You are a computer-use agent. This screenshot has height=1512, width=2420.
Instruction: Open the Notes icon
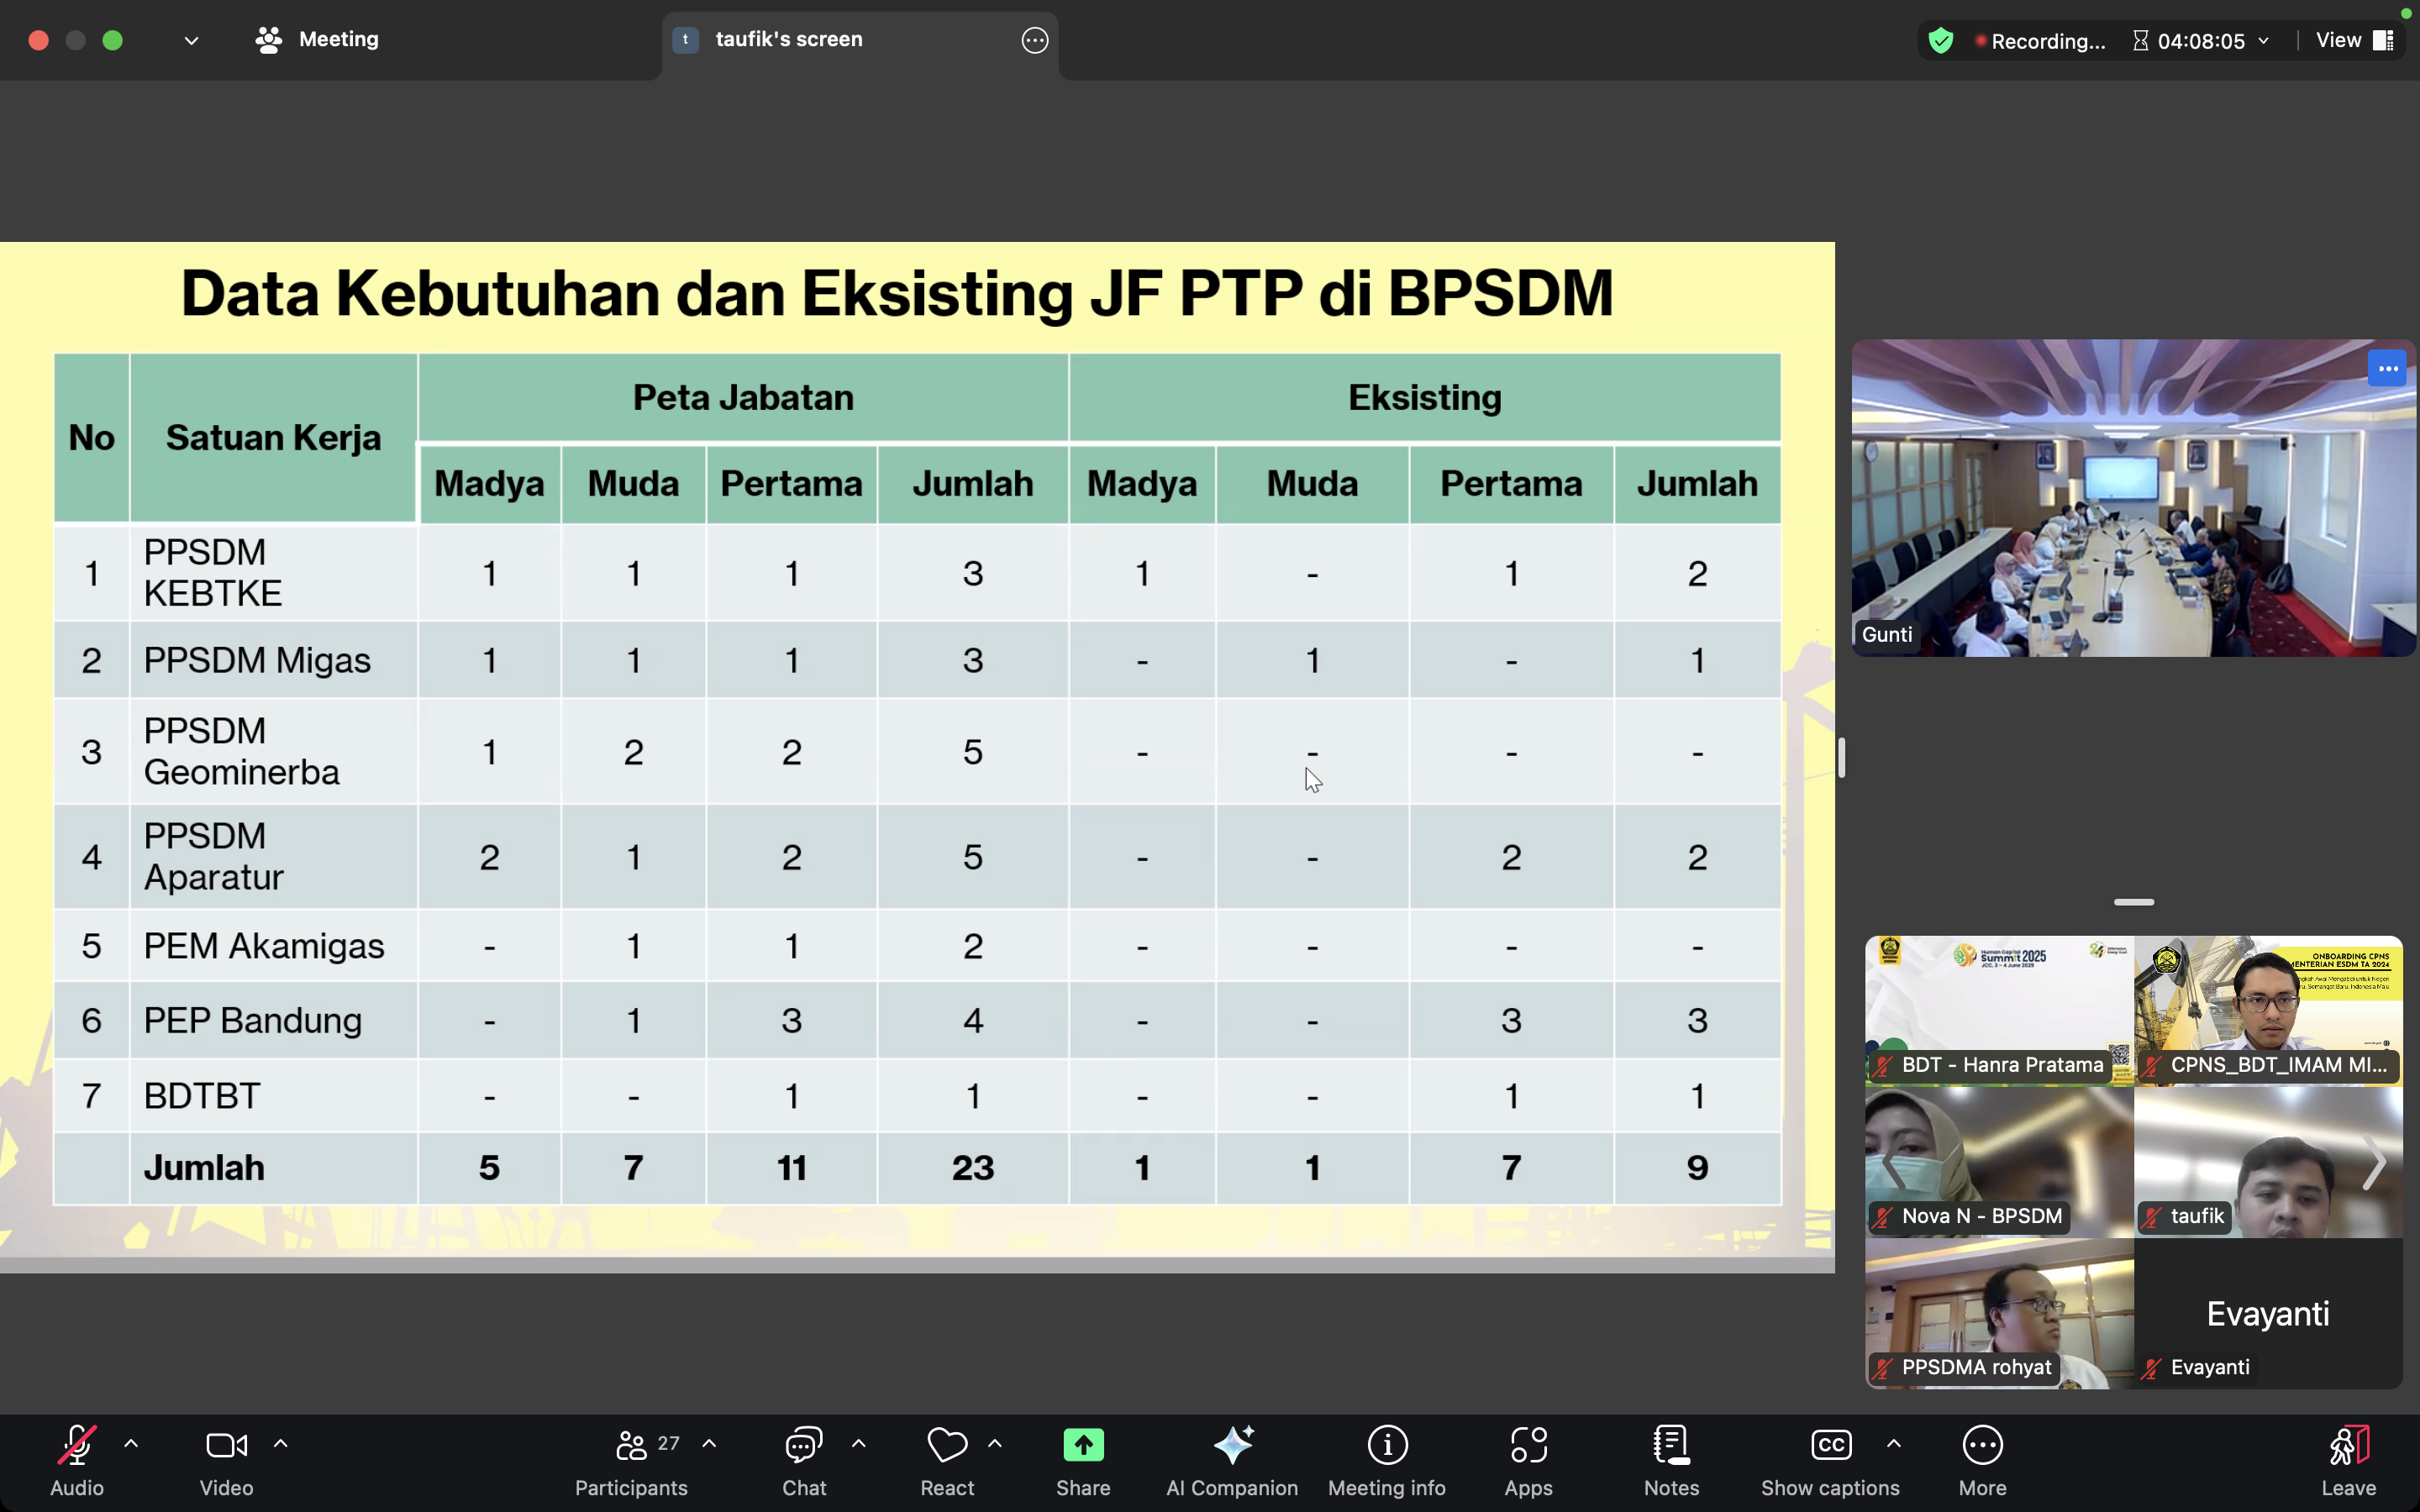coord(1671,1445)
